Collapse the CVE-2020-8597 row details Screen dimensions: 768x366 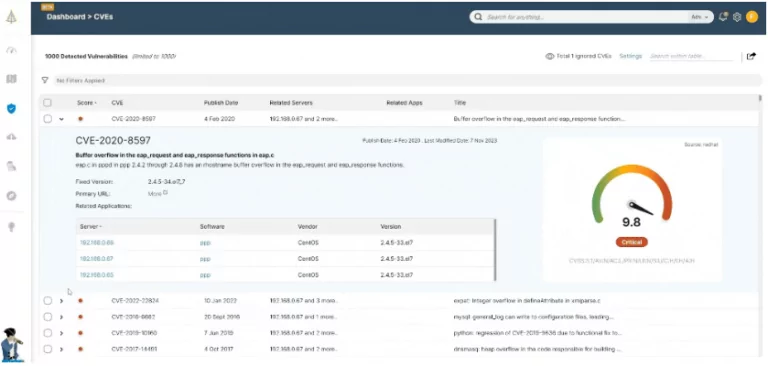click(x=61, y=119)
